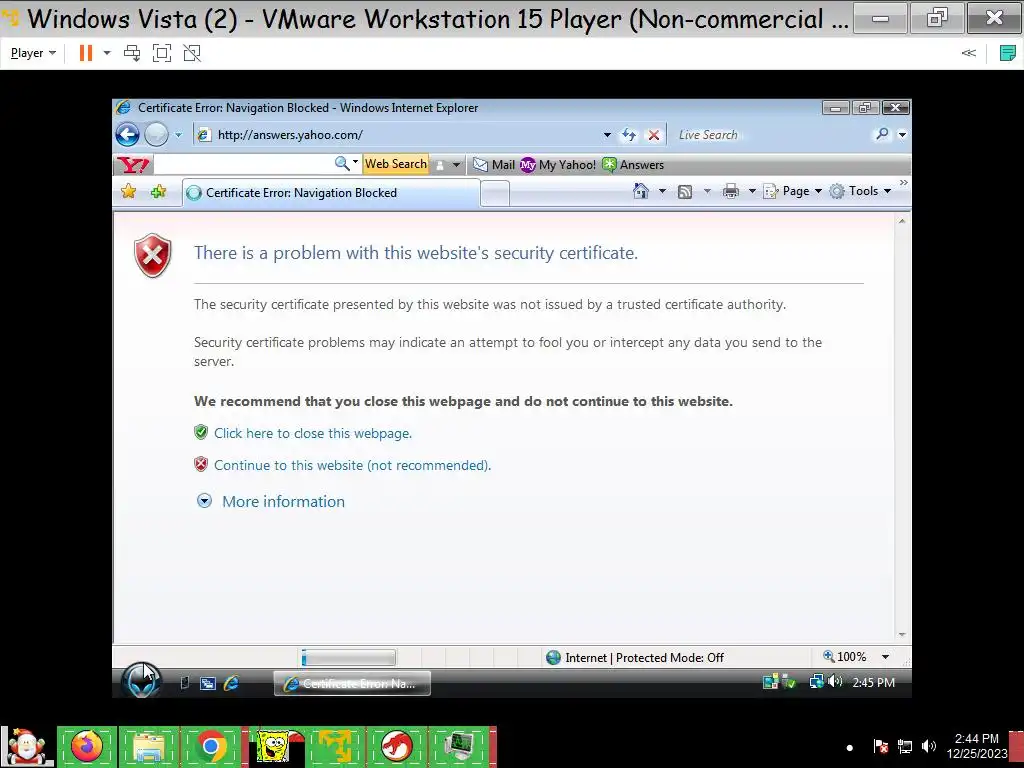
Task: Expand the dropdown next to the user icon
Action: (456, 165)
